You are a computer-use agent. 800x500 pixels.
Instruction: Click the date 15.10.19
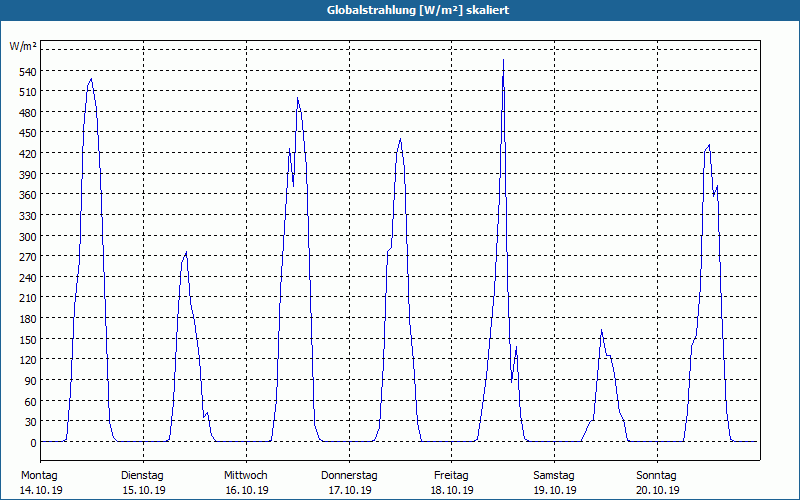pos(144,490)
